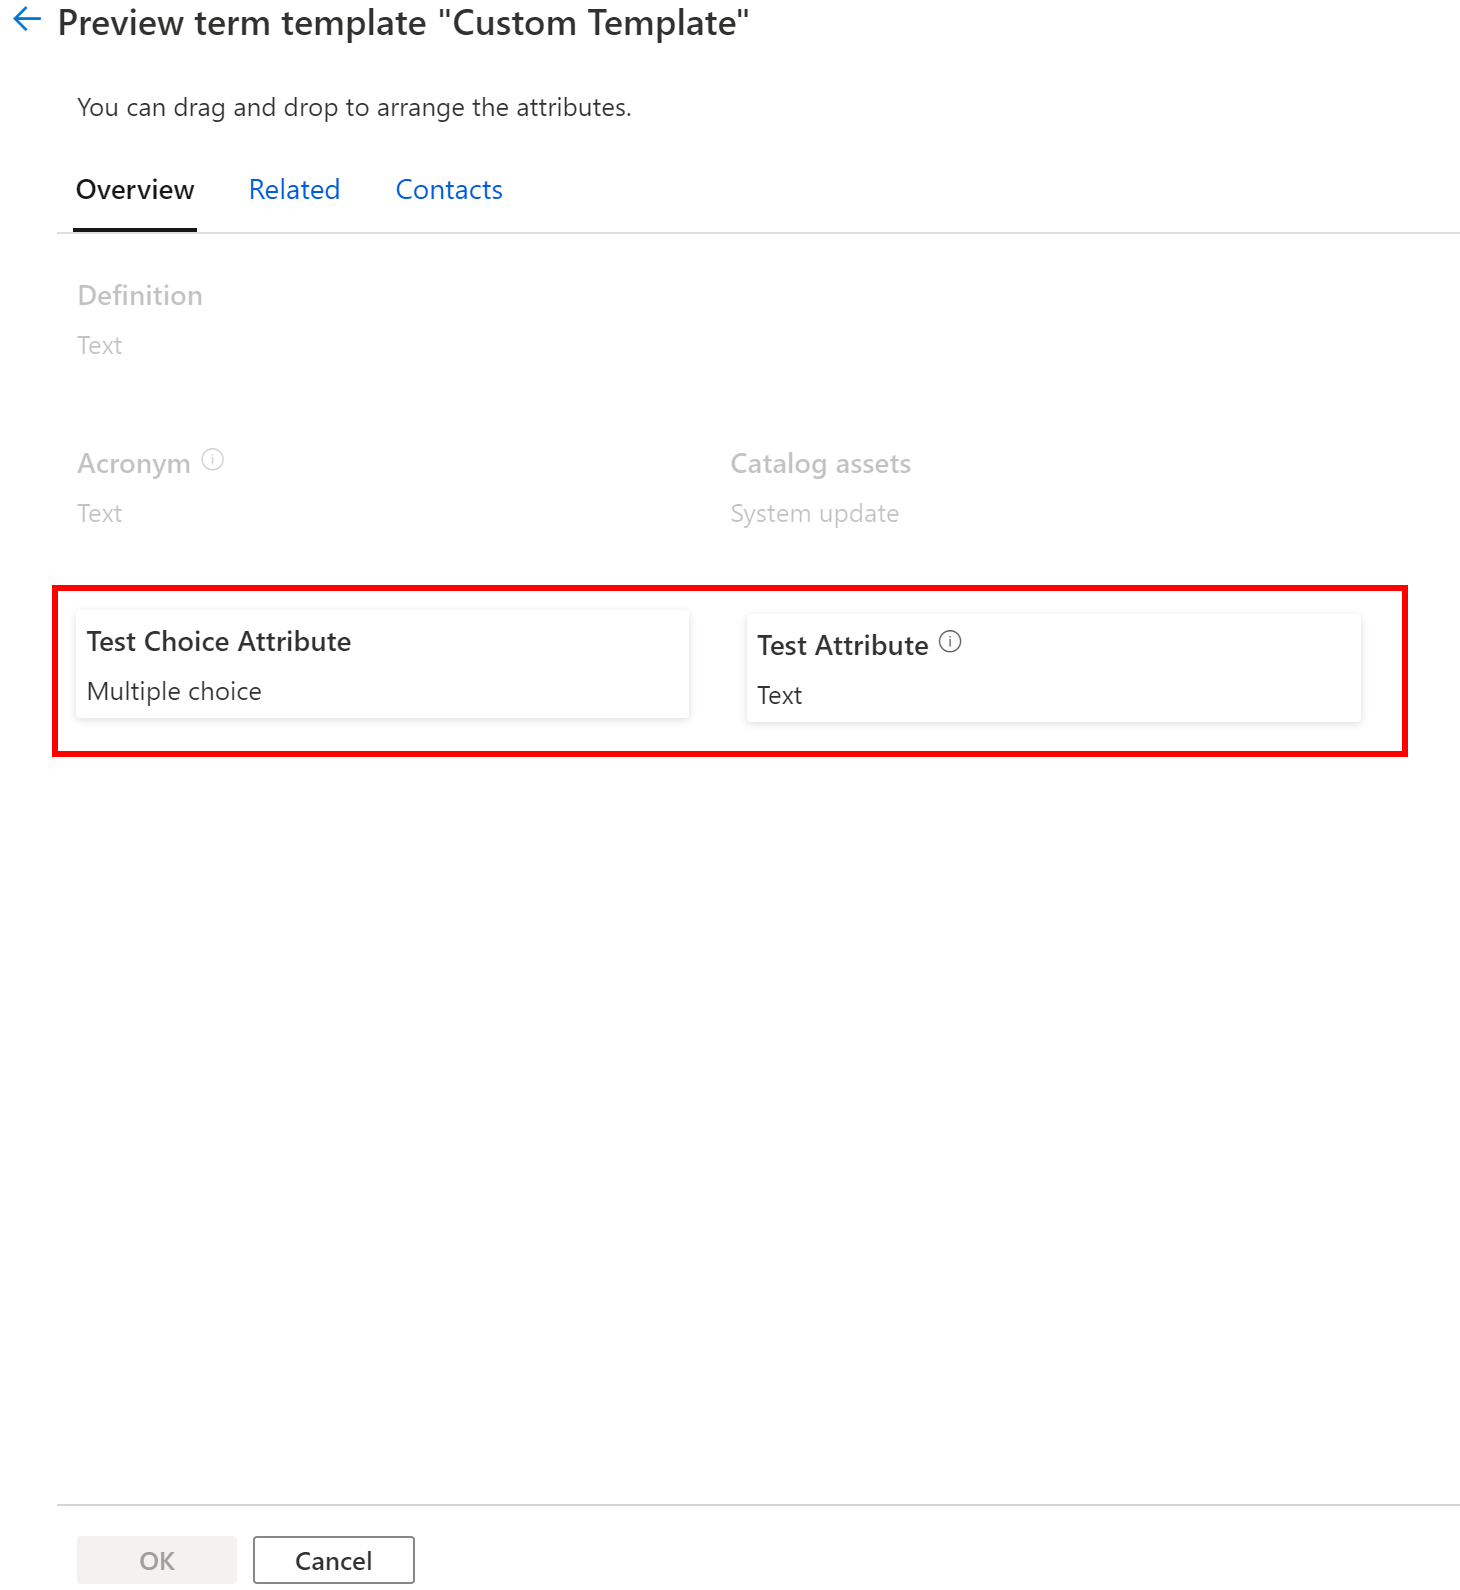This screenshot has width=1460, height=1590.
Task: Go to the Contacts tab
Action: point(449,190)
